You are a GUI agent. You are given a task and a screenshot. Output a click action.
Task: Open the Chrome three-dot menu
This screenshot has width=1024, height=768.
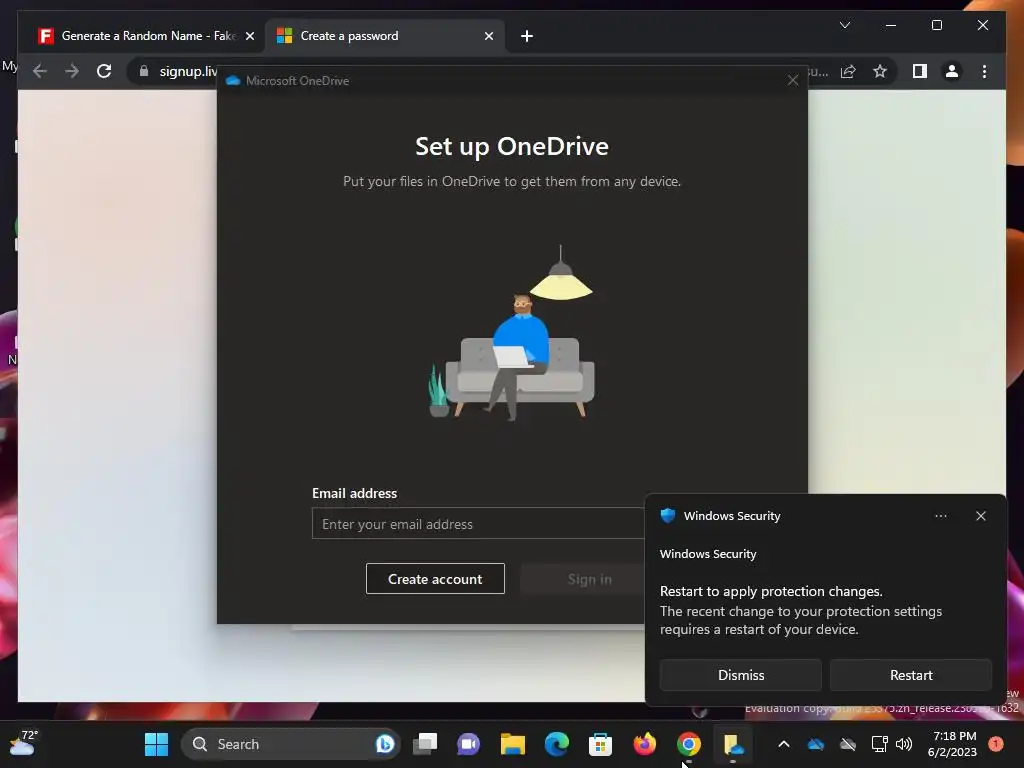click(x=984, y=71)
